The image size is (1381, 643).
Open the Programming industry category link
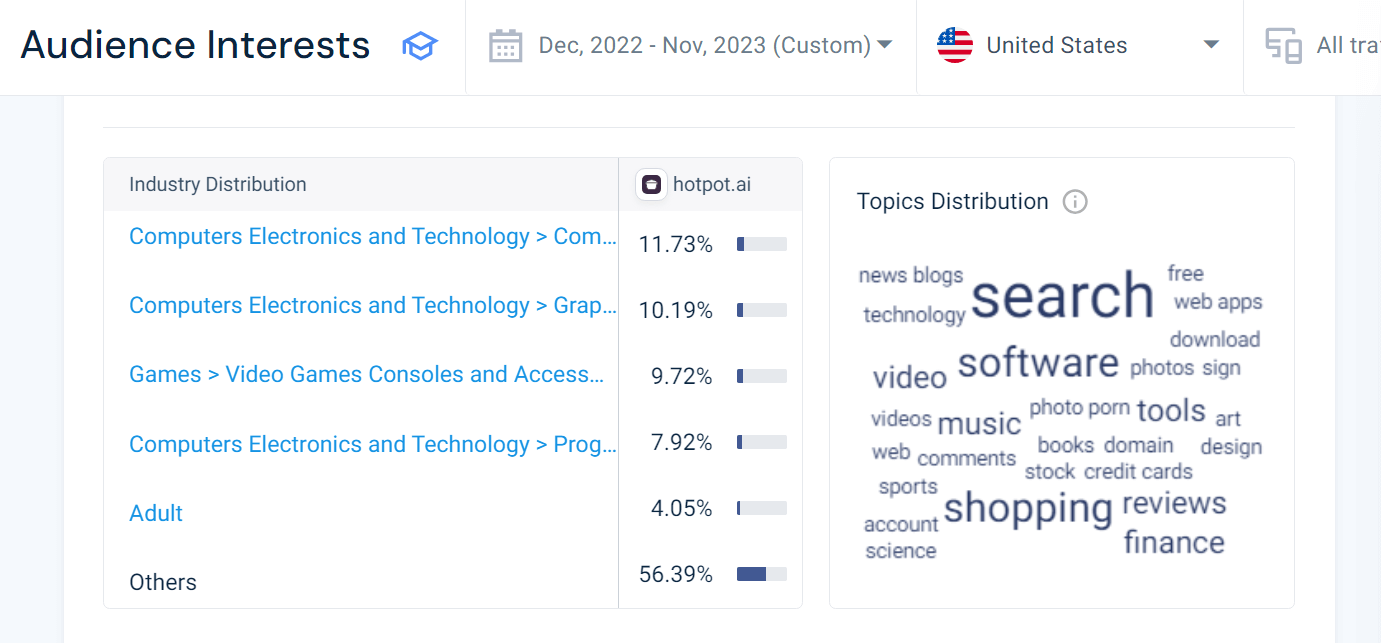(x=373, y=444)
